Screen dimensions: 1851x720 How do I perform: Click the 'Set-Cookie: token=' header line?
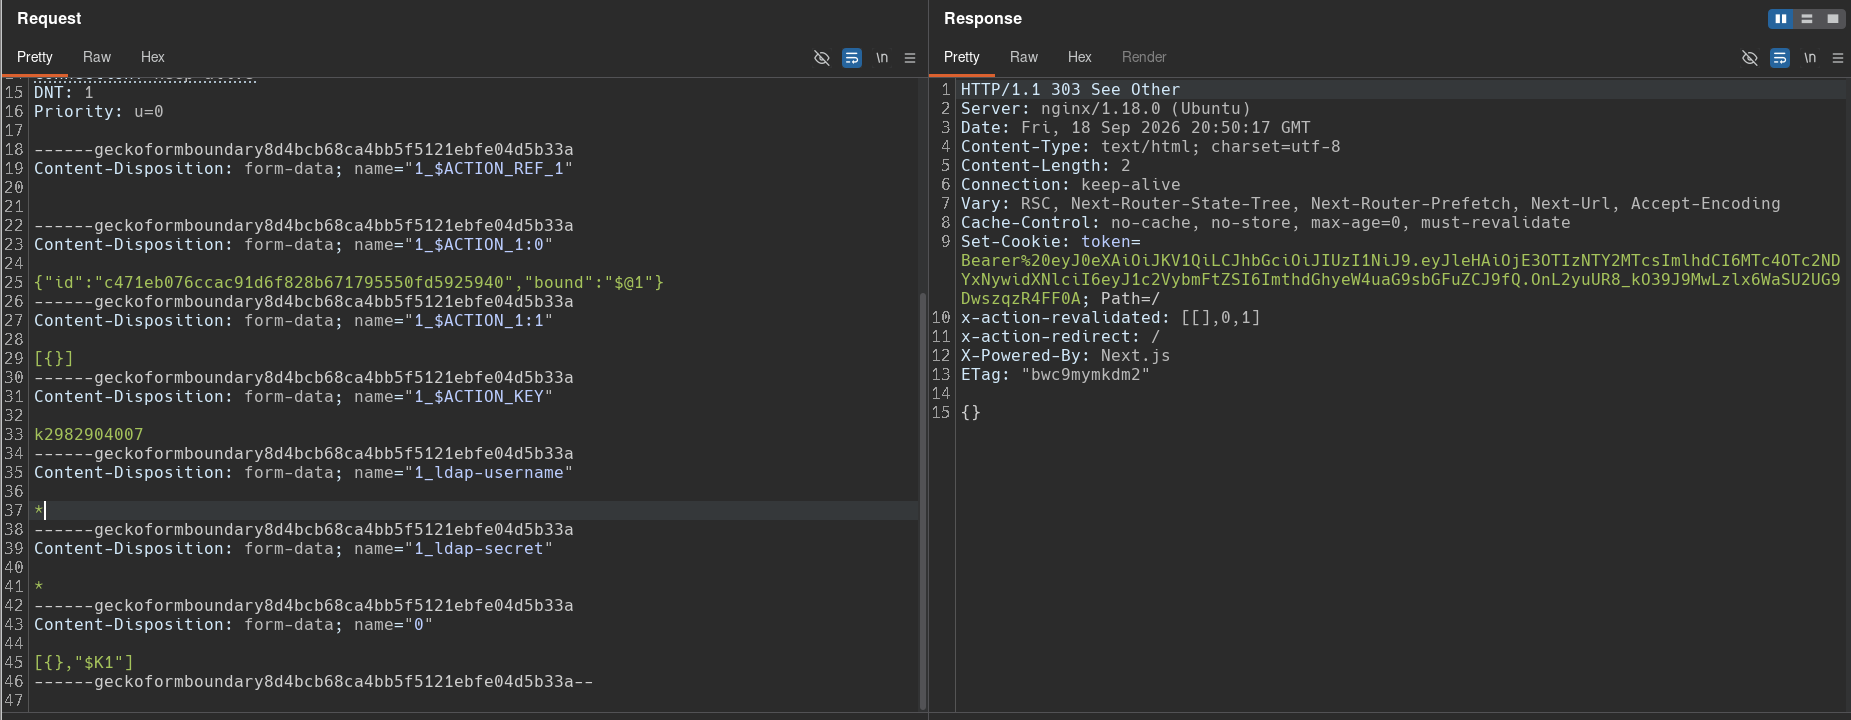click(x=1050, y=242)
